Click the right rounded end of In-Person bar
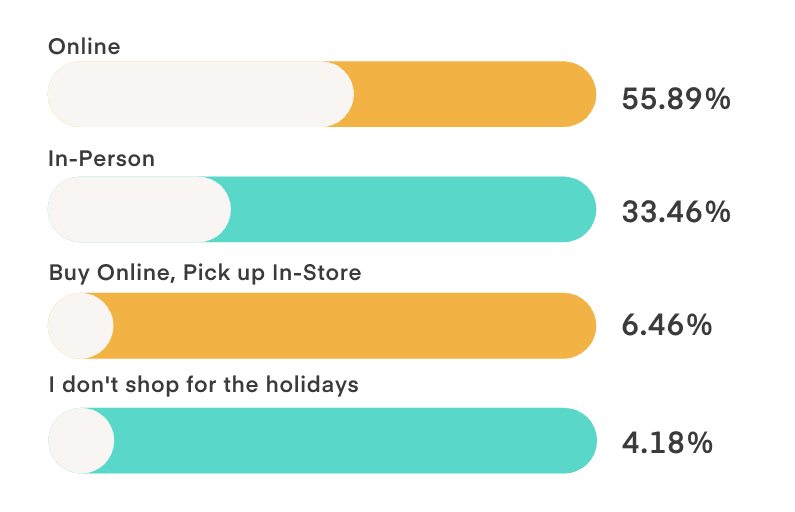Image resolution: width=795 pixels, height=512 pixels. [x=580, y=209]
